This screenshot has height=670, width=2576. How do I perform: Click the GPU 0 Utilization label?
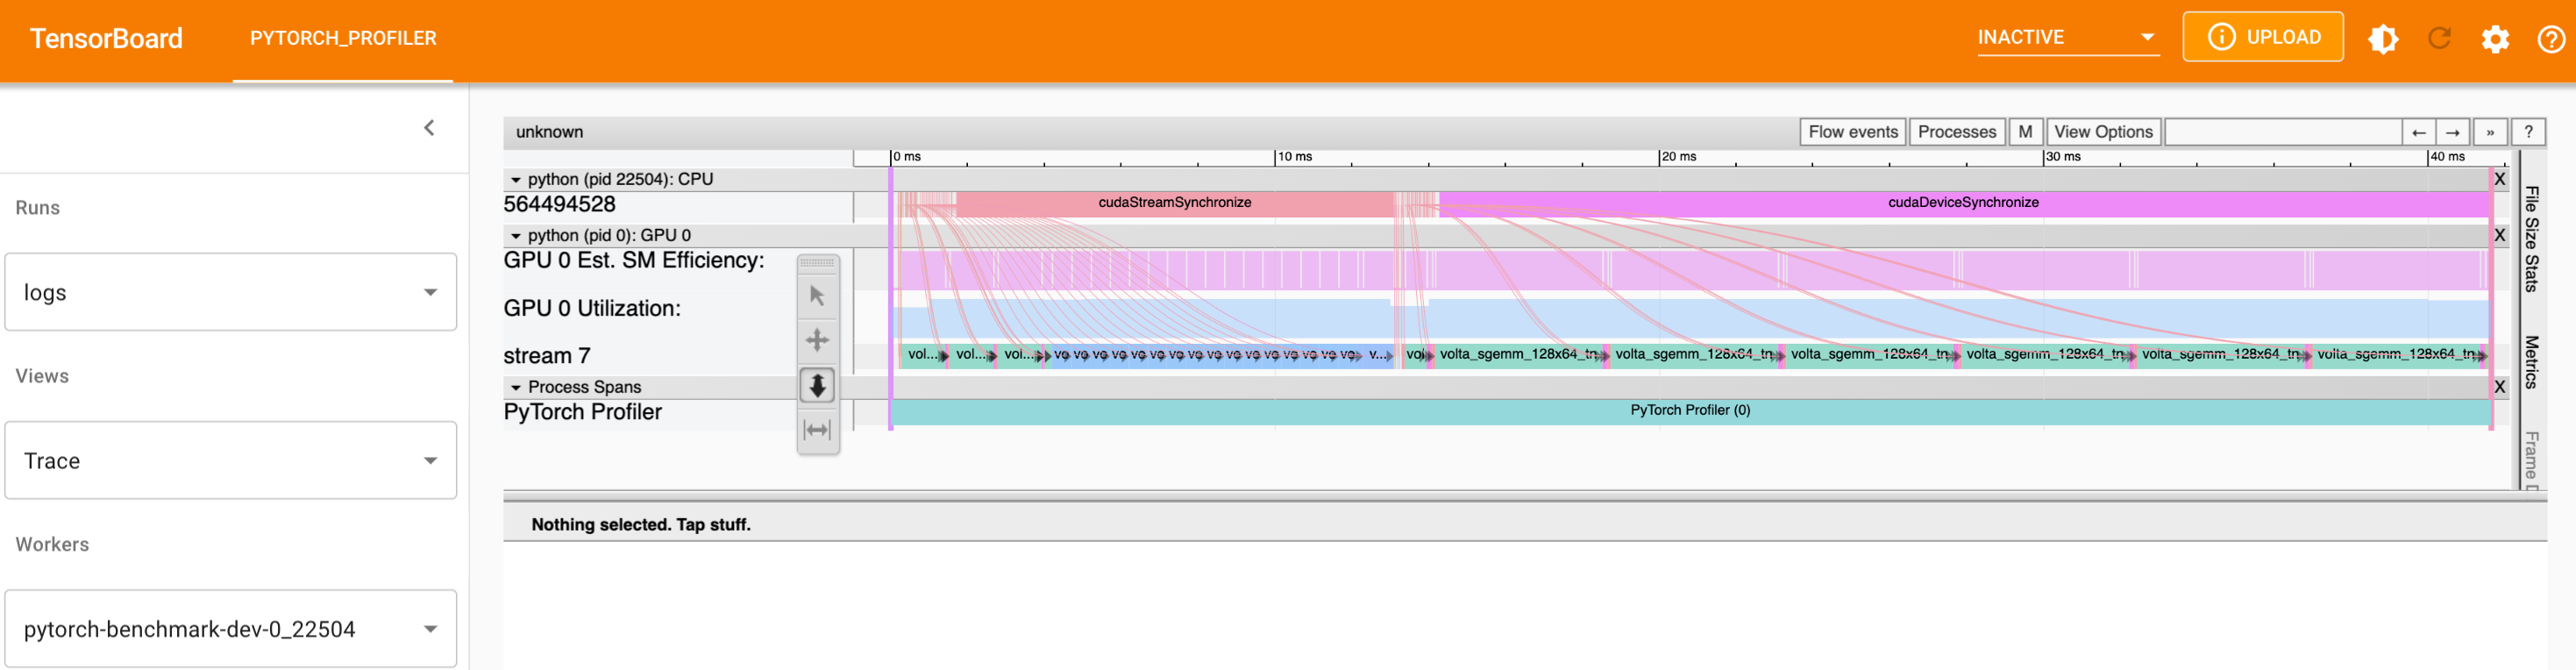tap(592, 309)
